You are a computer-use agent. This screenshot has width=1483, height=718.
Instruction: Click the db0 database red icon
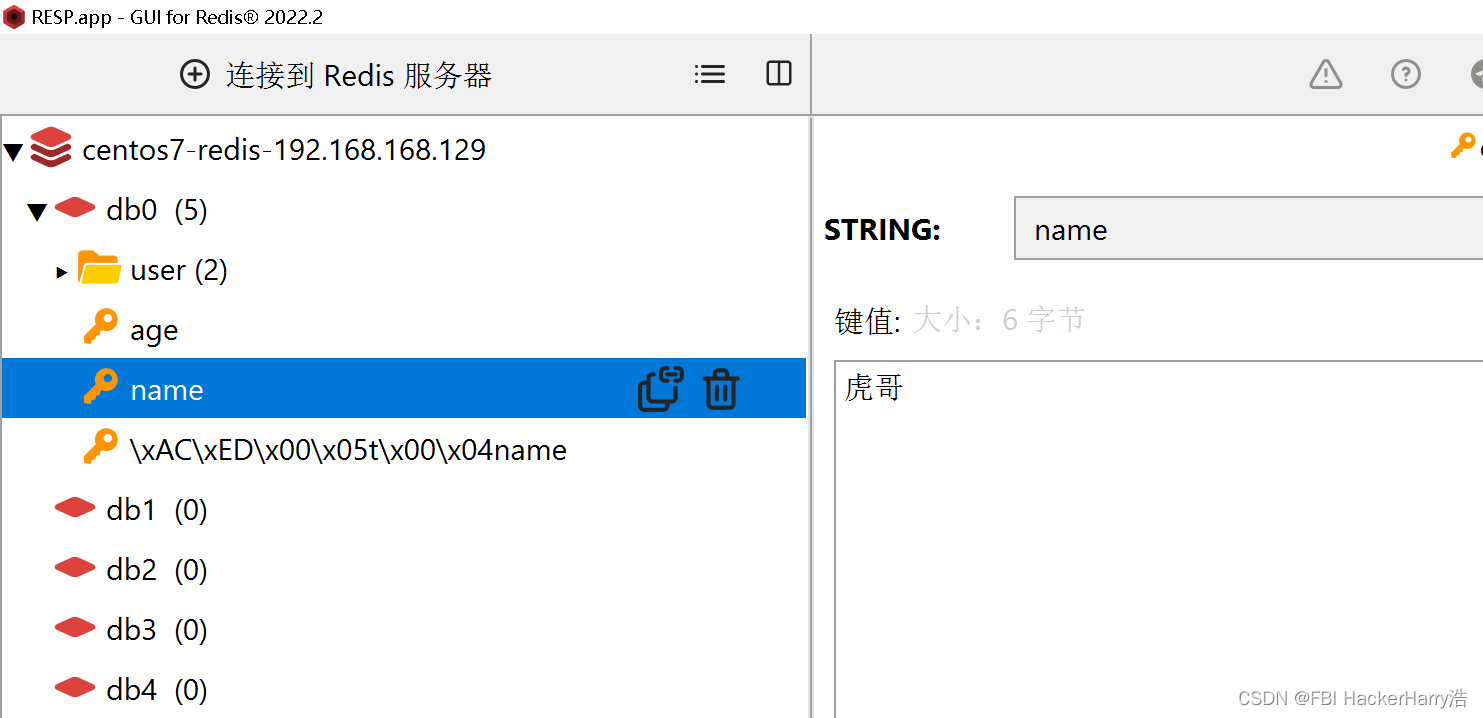point(75,208)
